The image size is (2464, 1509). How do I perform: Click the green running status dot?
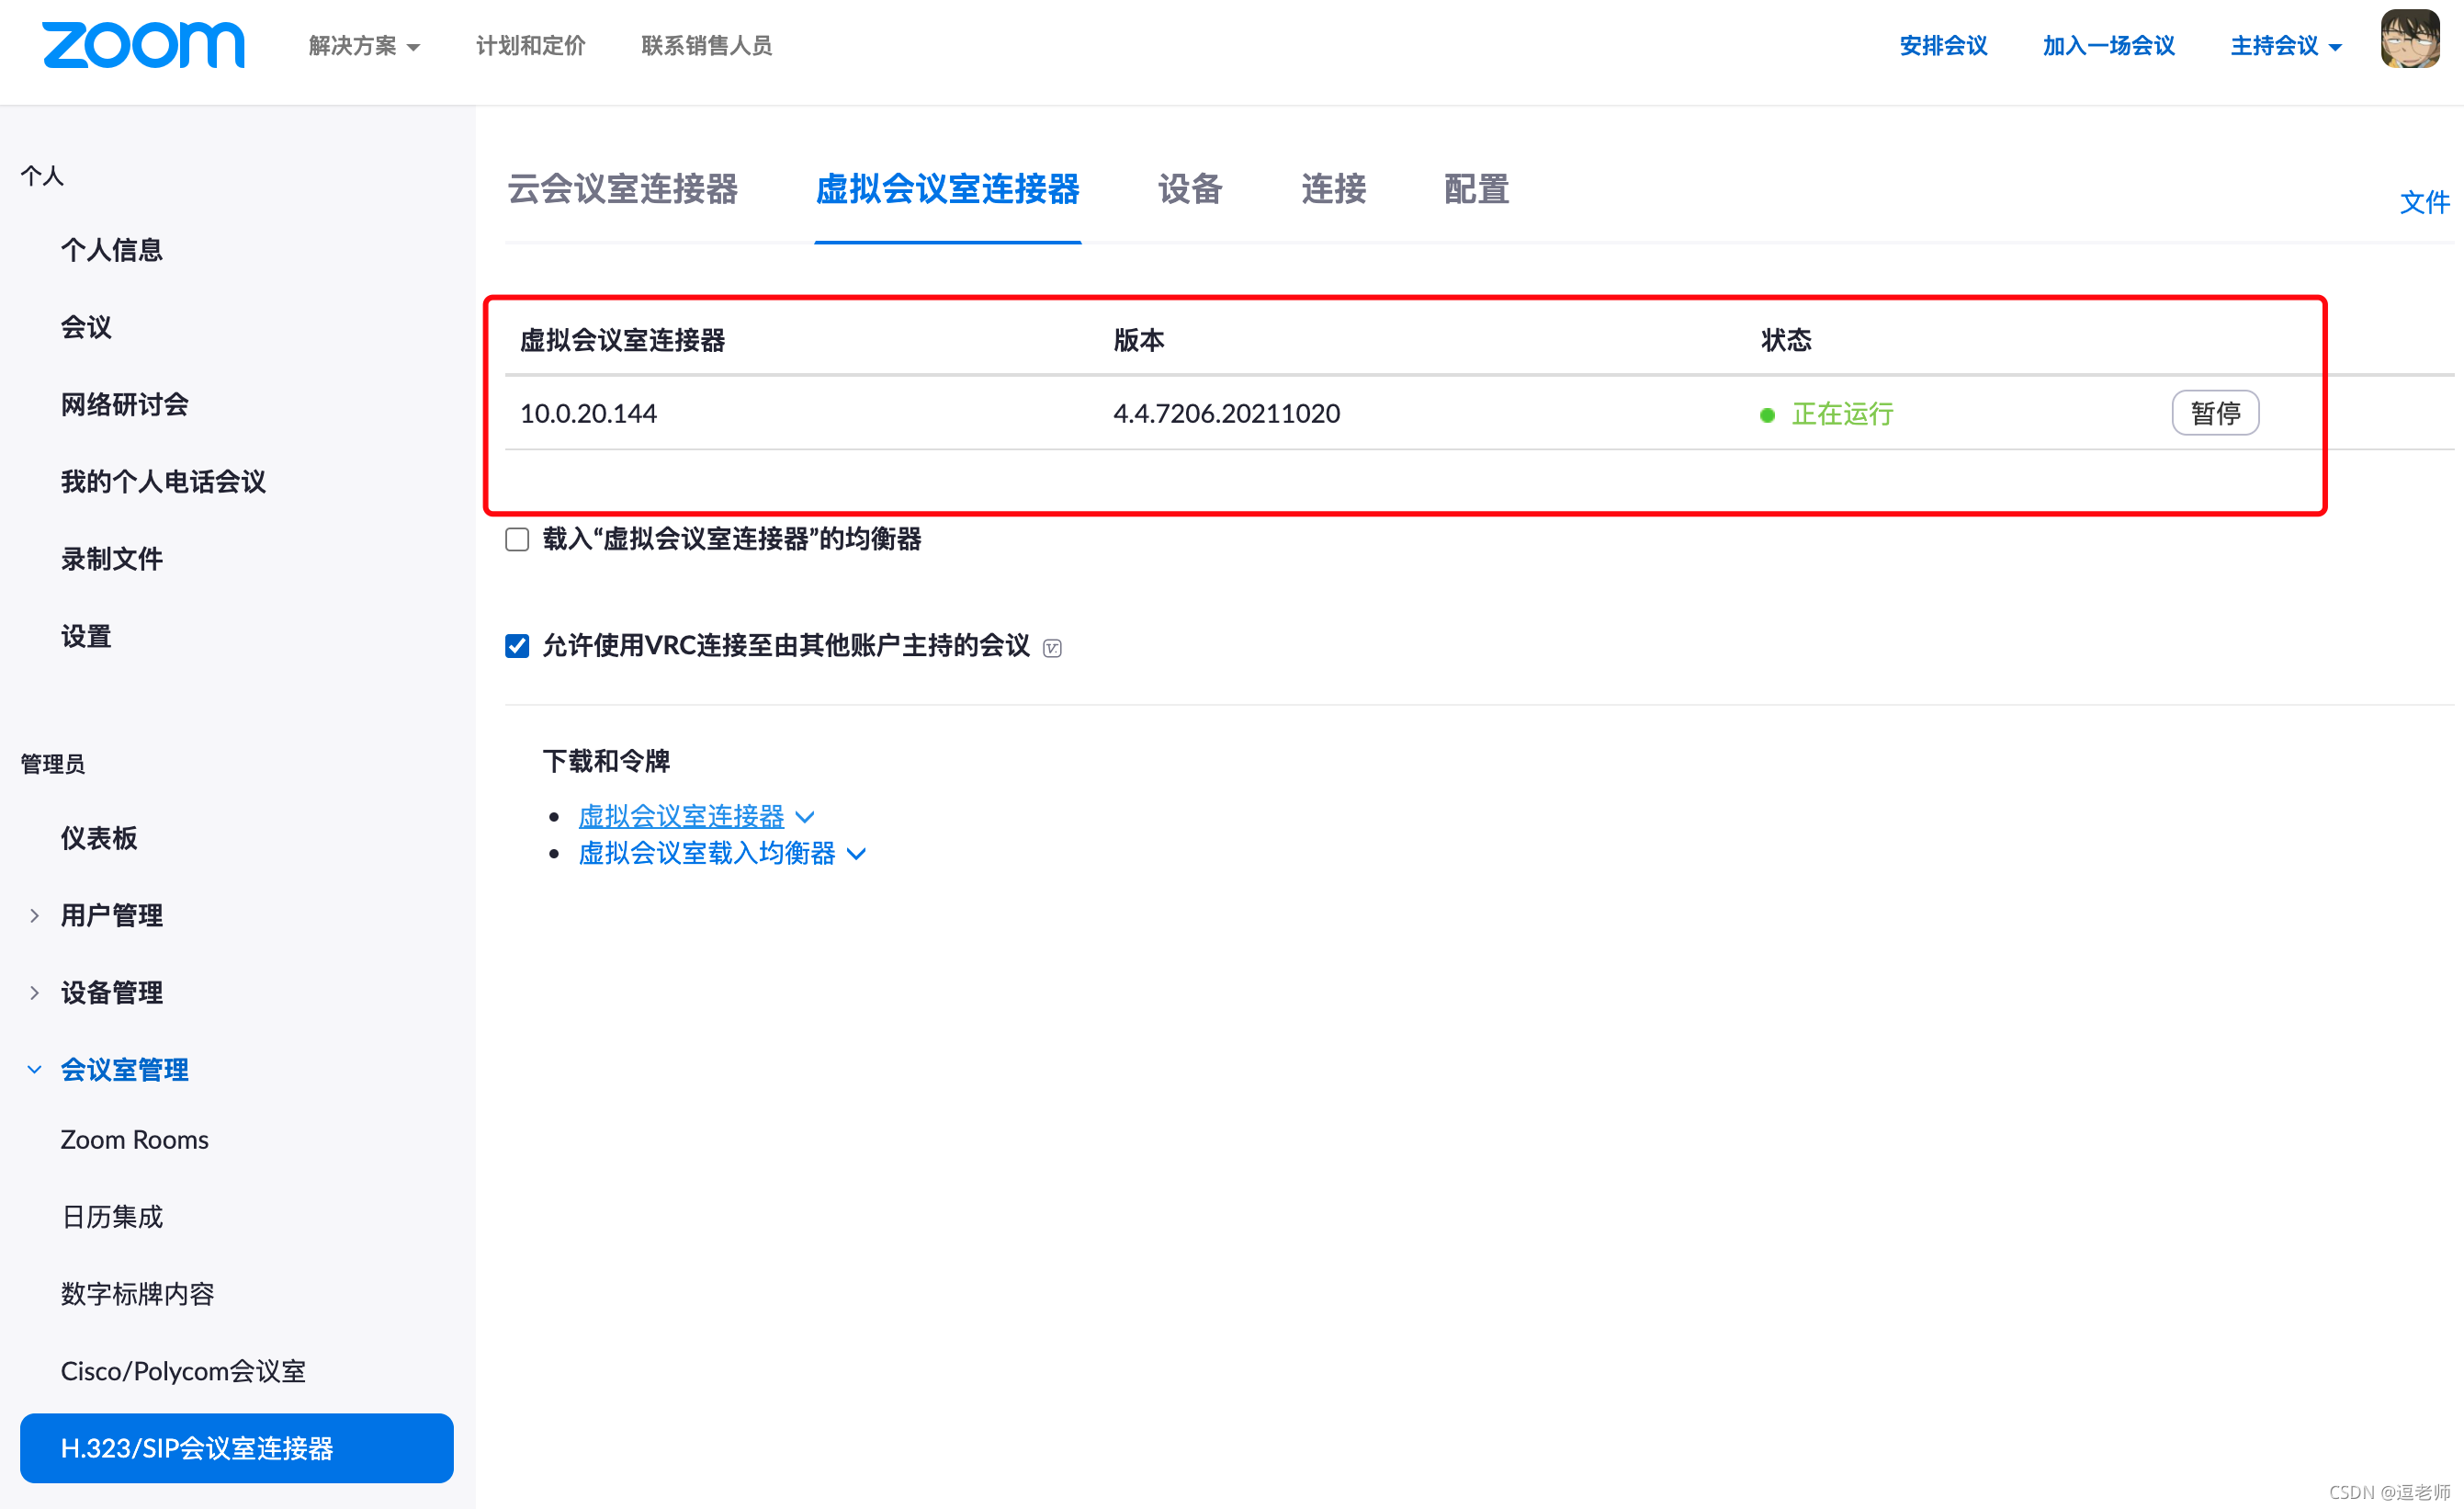point(1767,415)
